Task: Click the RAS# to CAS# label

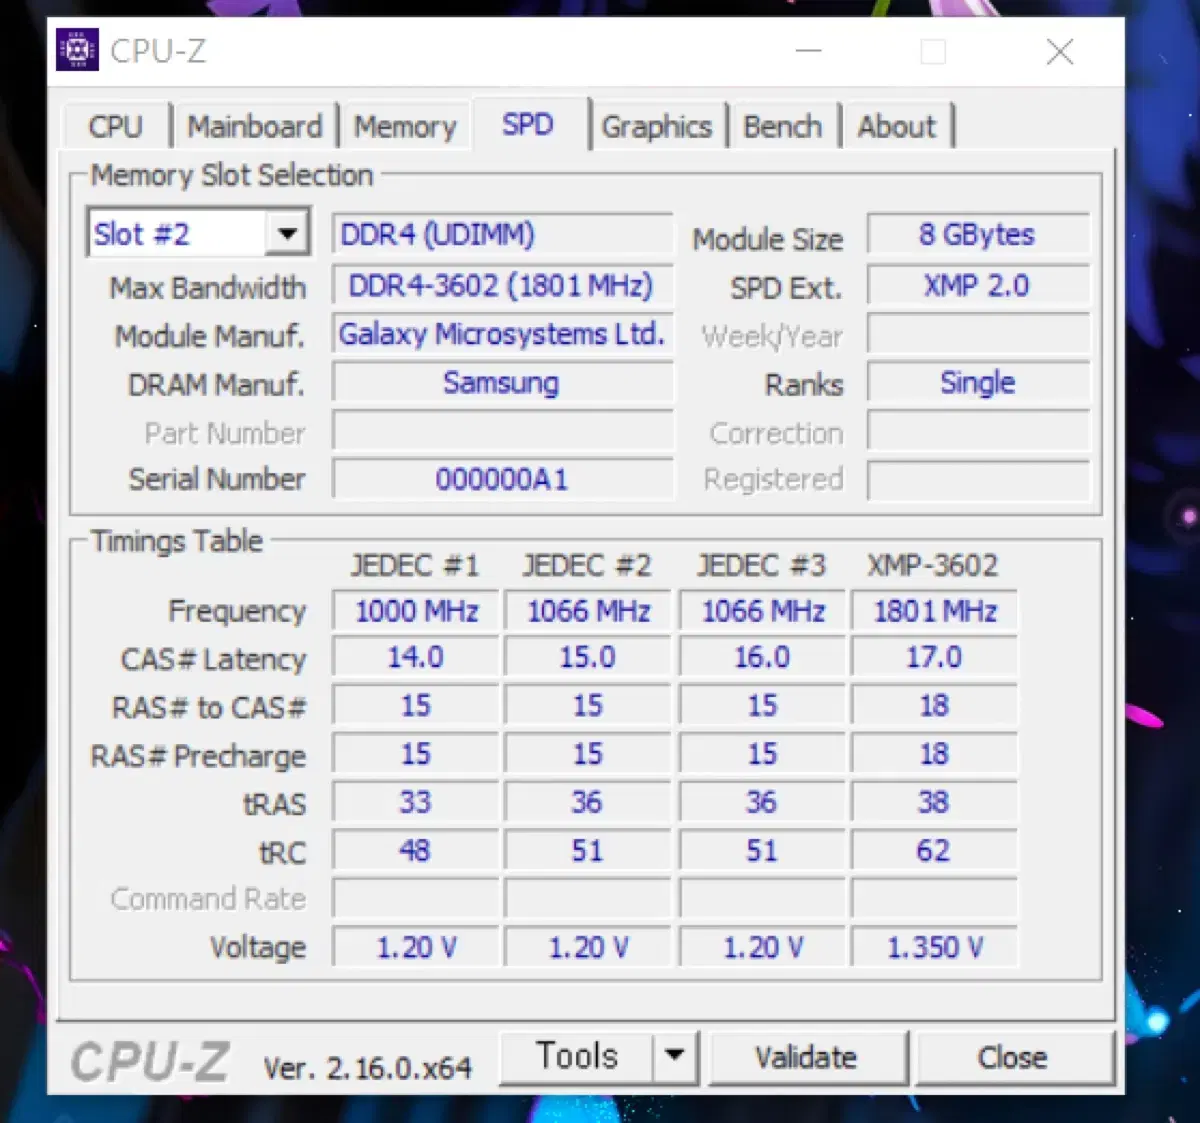Action: [x=209, y=708]
